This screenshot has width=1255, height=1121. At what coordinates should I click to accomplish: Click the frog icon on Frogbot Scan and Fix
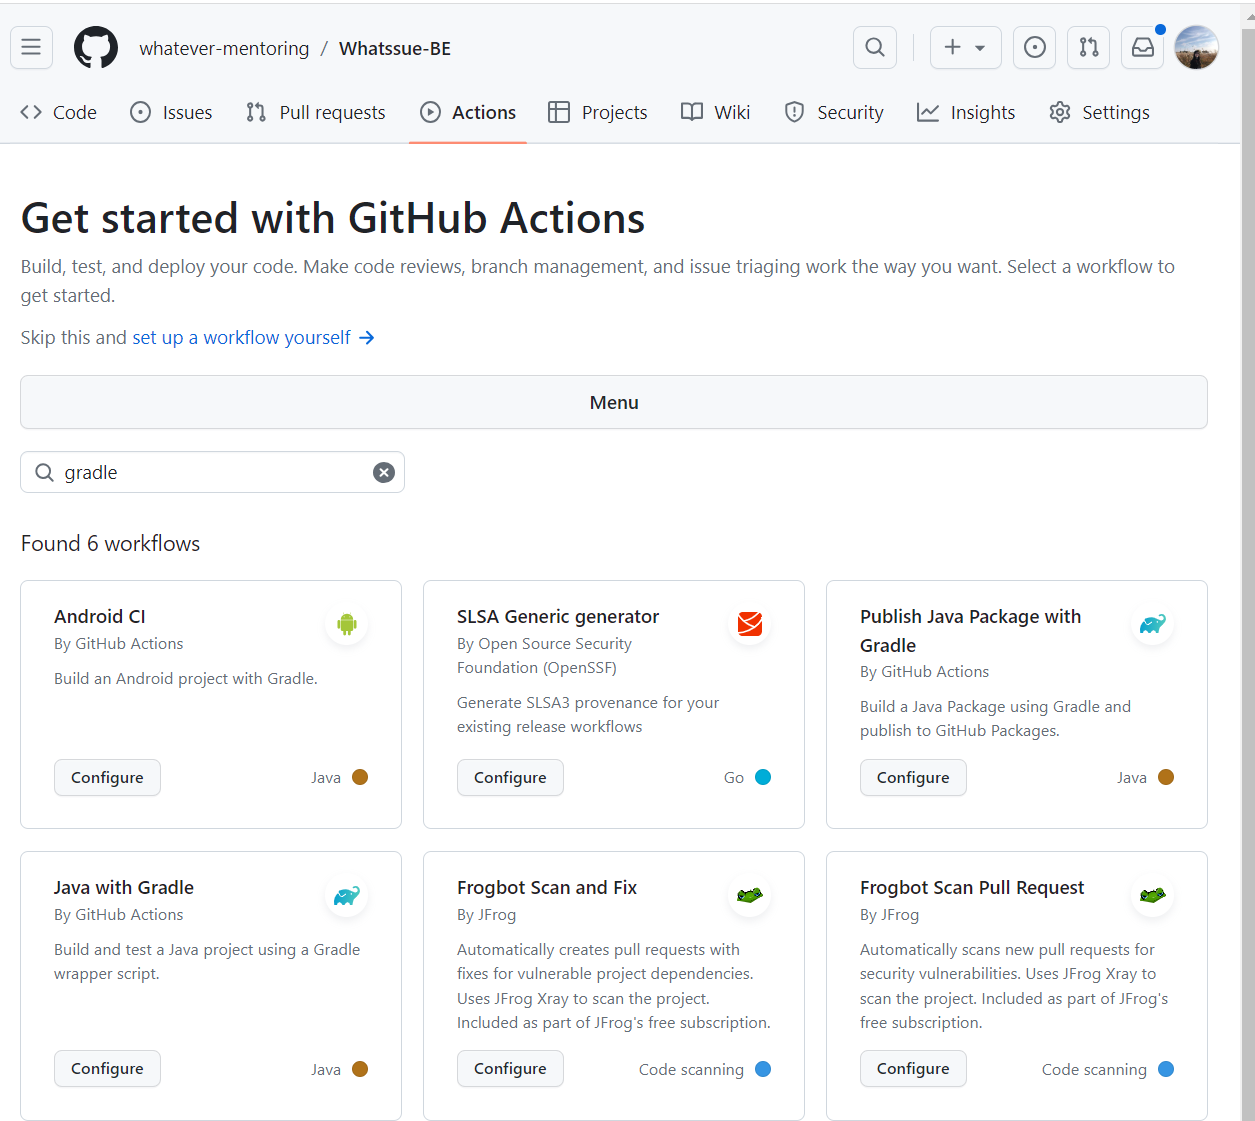[750, 895]
